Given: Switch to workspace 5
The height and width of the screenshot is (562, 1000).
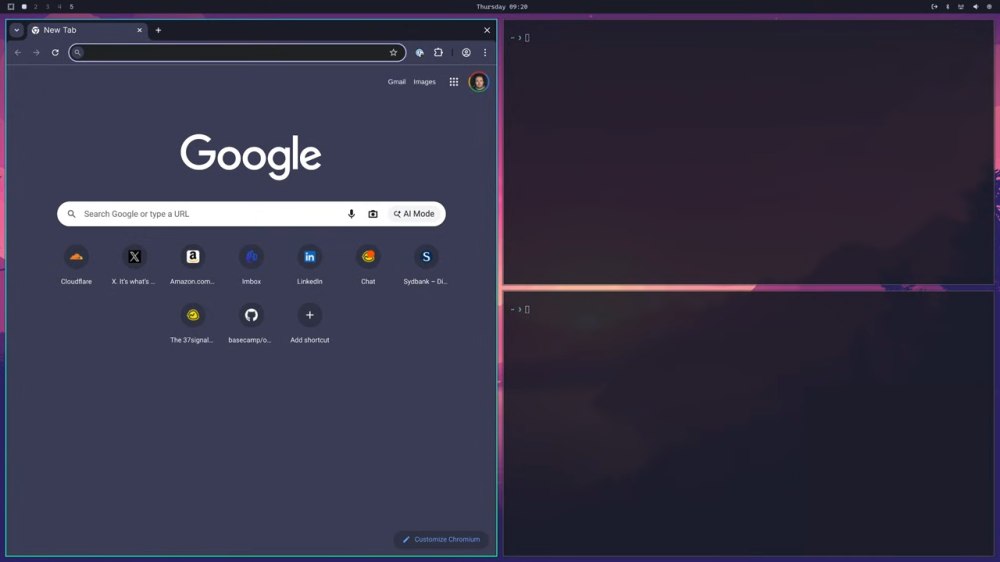Looking at the screenshot, I should 71,6.
